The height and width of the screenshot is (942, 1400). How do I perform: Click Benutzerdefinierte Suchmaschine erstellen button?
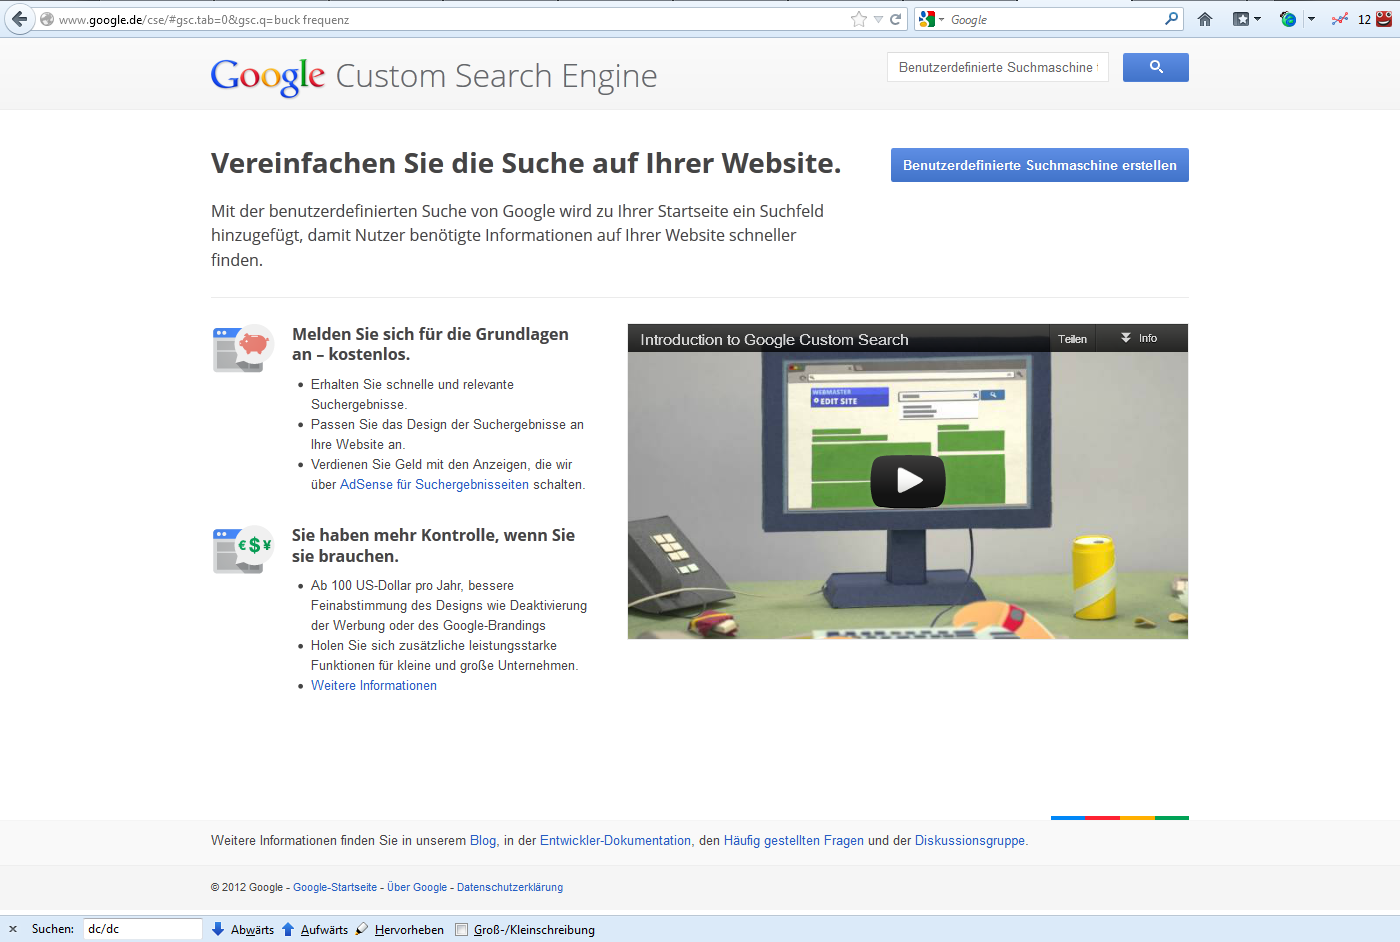(1040, 165)
